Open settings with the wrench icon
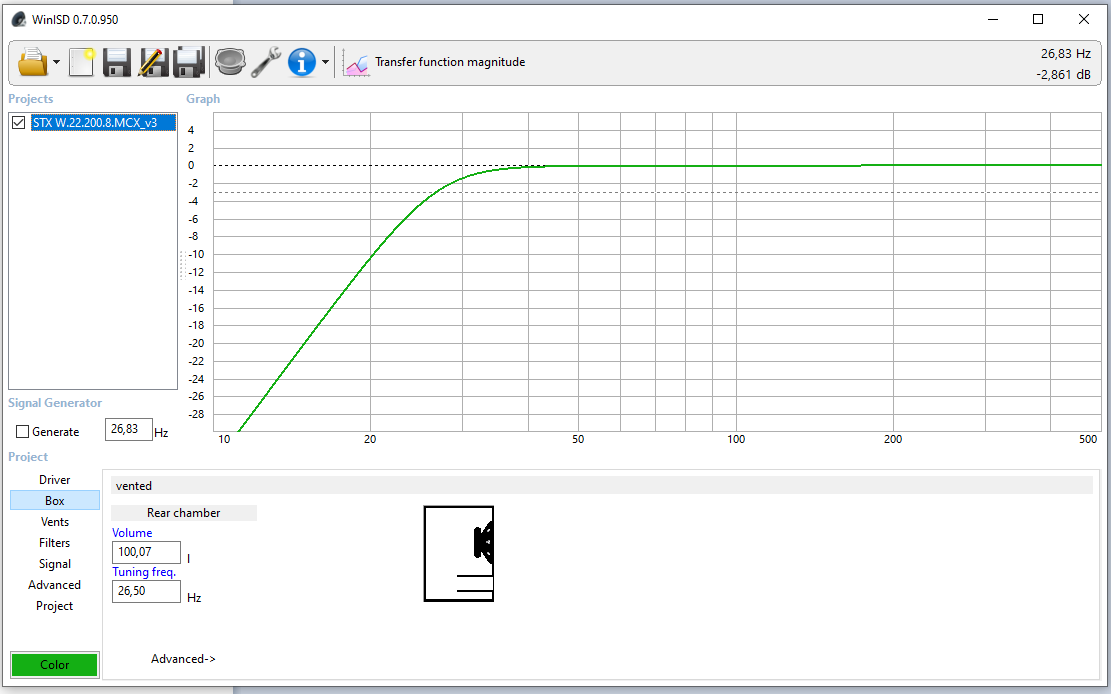This screenshot has width=1111, height=694. point(266,62)
